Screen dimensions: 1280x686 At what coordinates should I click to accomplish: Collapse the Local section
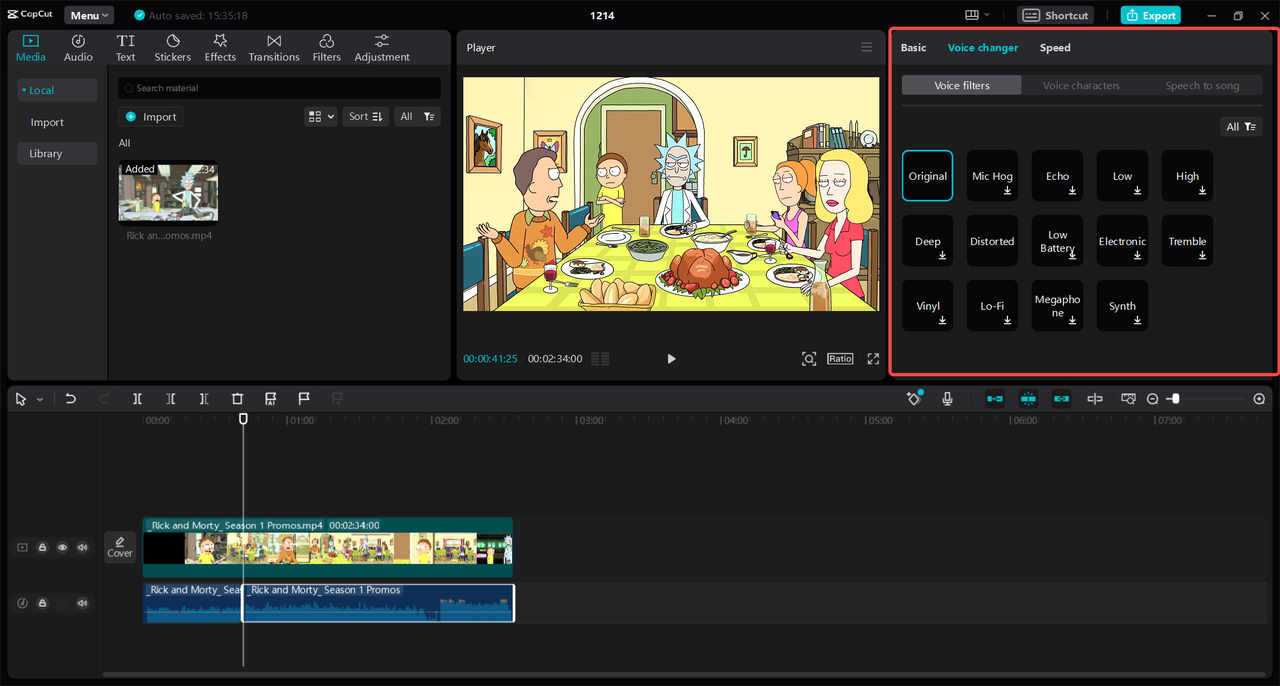click(57, 90)
